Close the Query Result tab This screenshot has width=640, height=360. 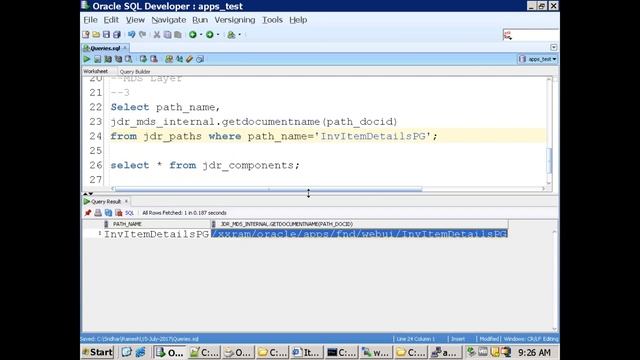(126, 201)
